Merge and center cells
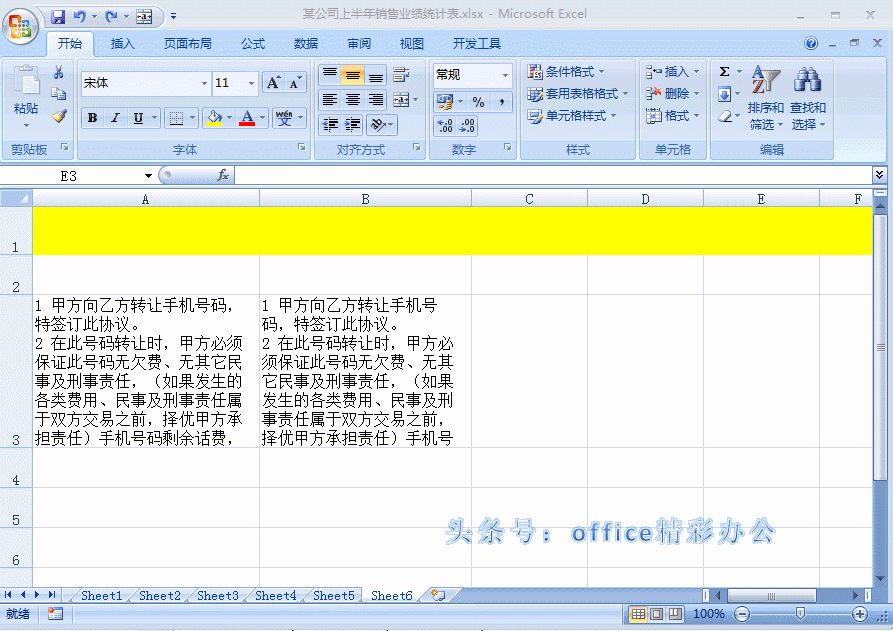Viewport: 893px width, 631px height. pyautogui.click(x=402, y=100)
